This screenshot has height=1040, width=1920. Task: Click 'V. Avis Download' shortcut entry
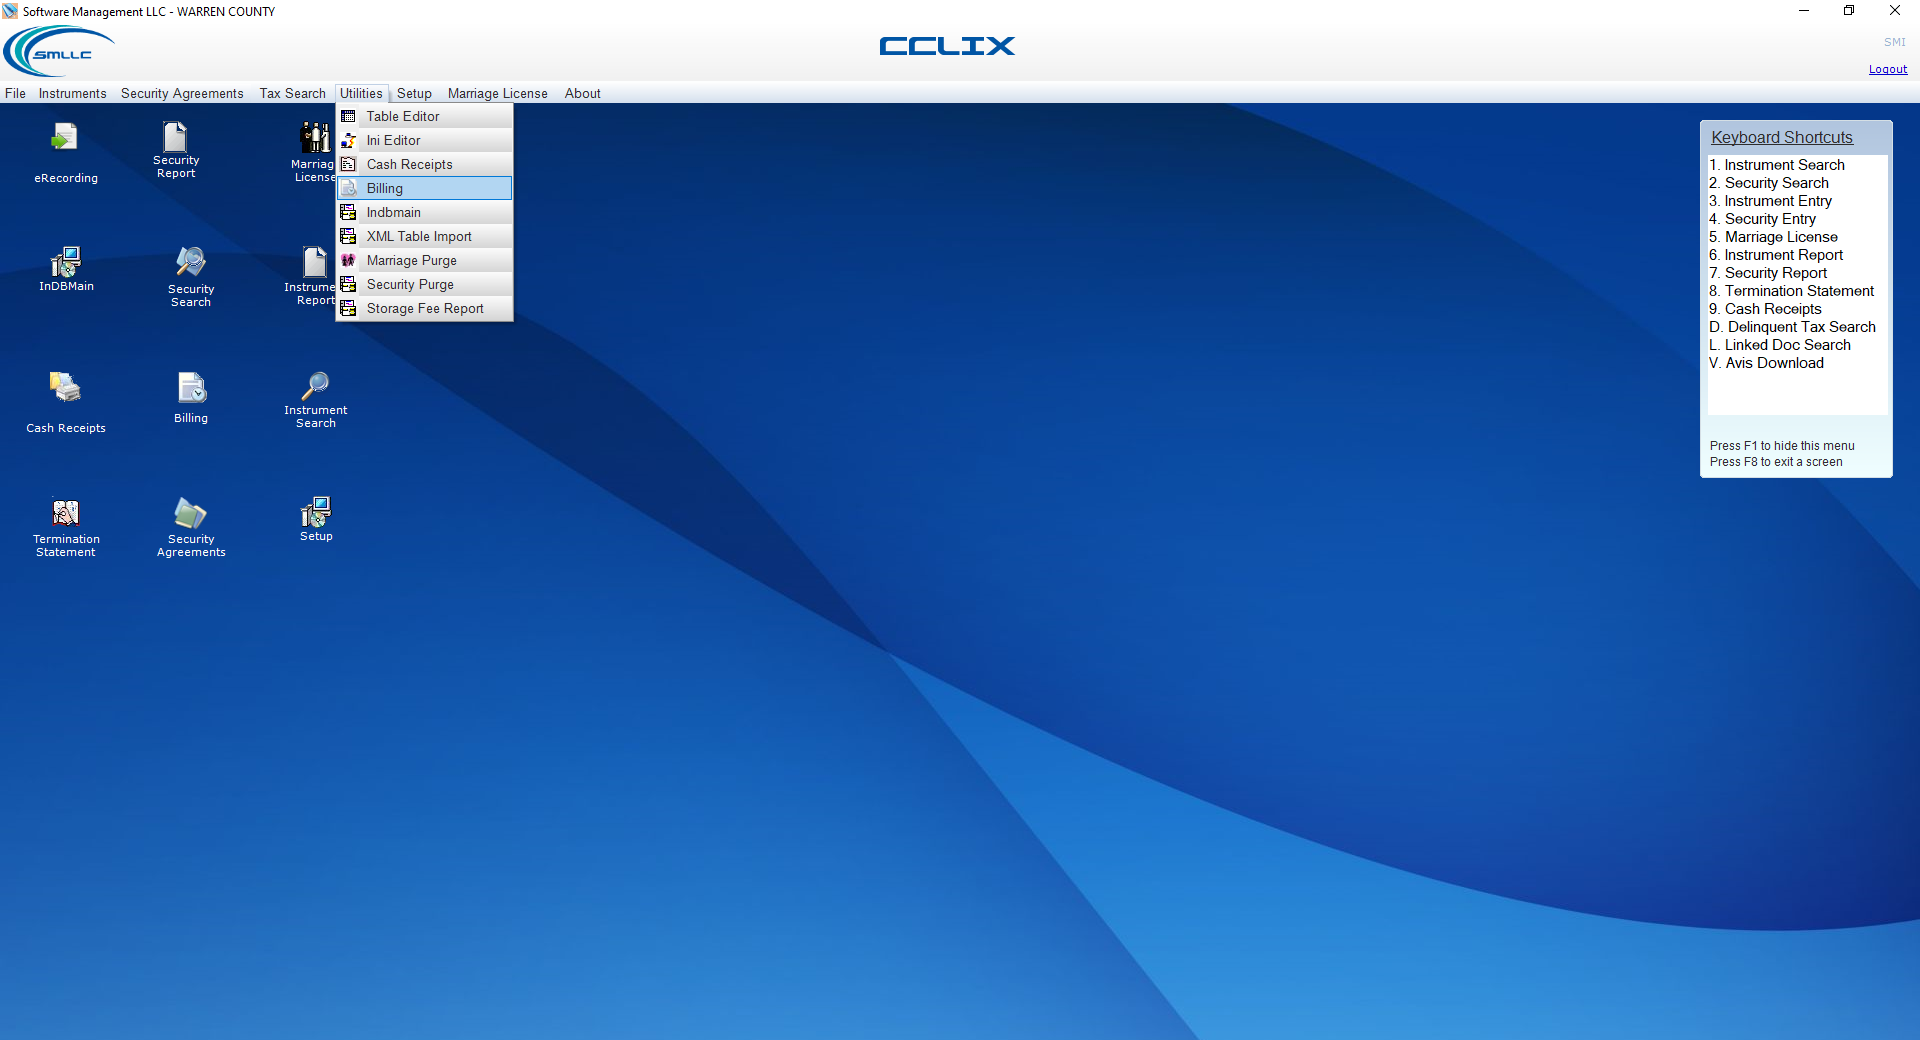pos(1766,363)
